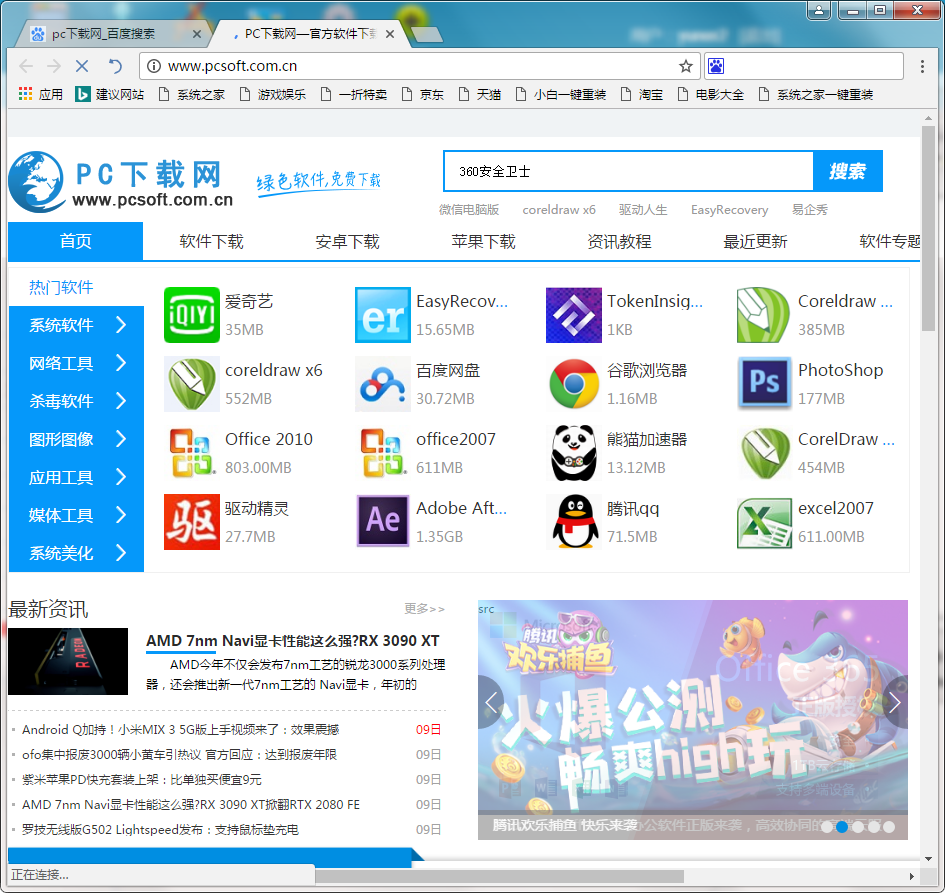945x893 pixels.
Task: Click the Baidu paw icon in search box
Action: pyautogui.click(x=716, y=66)
